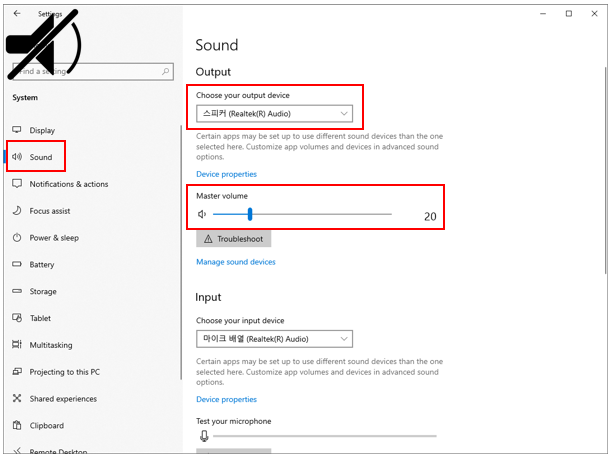The width and height of the screenshot is (614, 458).
Task: Click the Projecting to this PC icon
Action: [17, 371]
